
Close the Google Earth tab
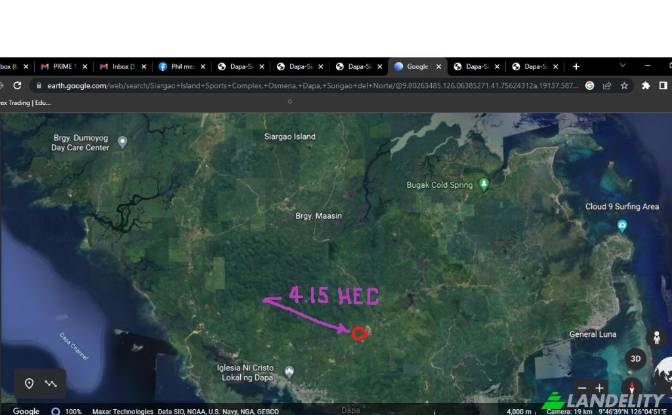(438, 66)
